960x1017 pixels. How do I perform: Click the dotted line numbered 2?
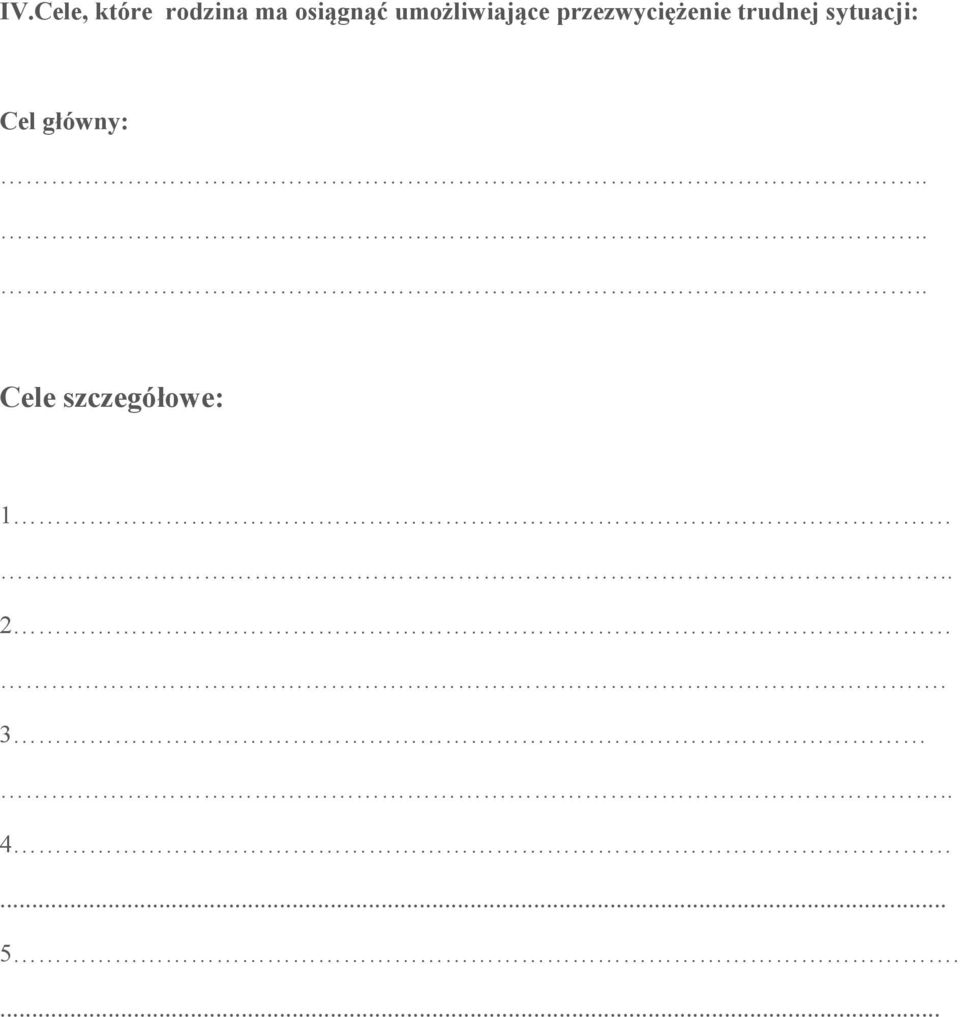pos(475,627)
